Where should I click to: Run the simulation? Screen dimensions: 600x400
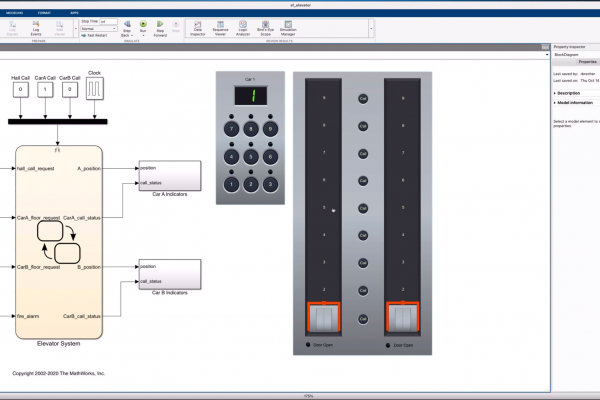point(142,25)
